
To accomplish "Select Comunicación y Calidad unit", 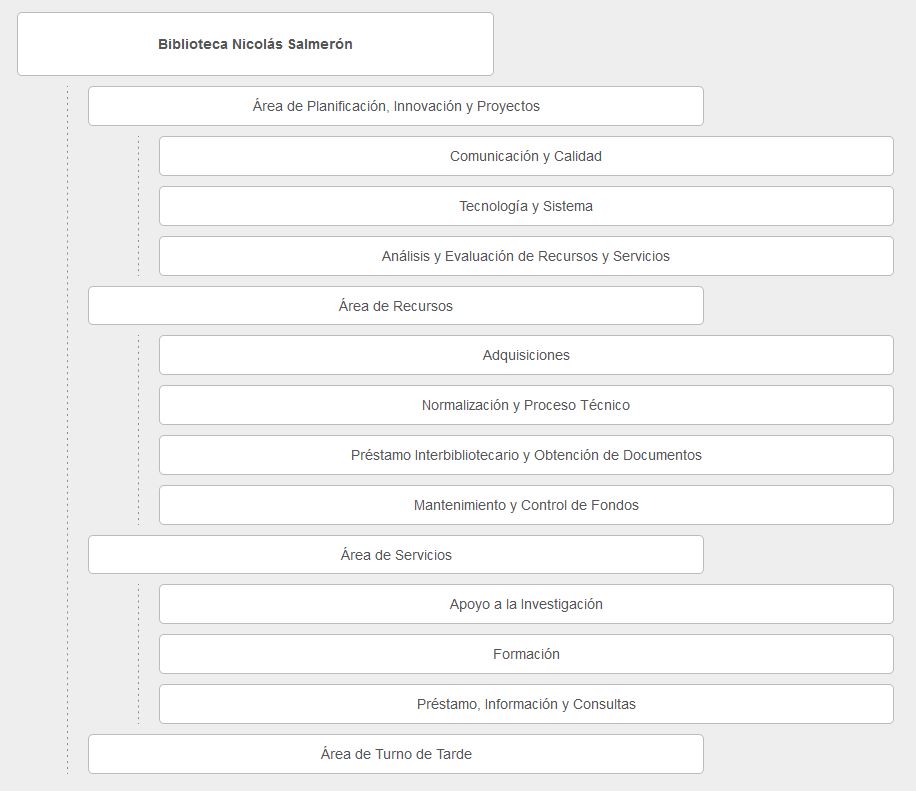I will click(525, 156).
